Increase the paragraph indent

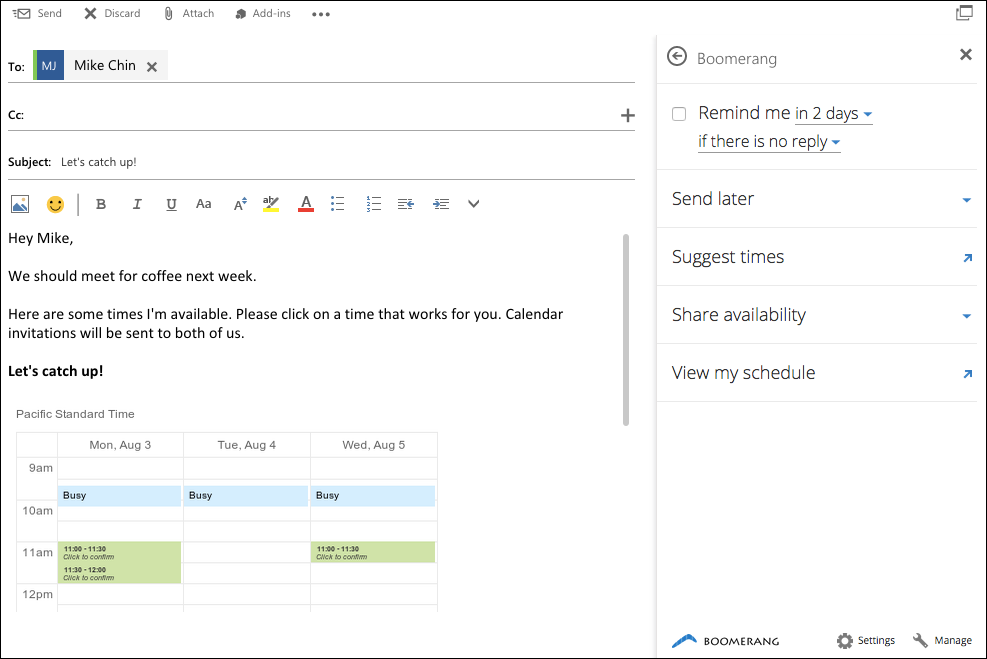click(x=441, y=203)
